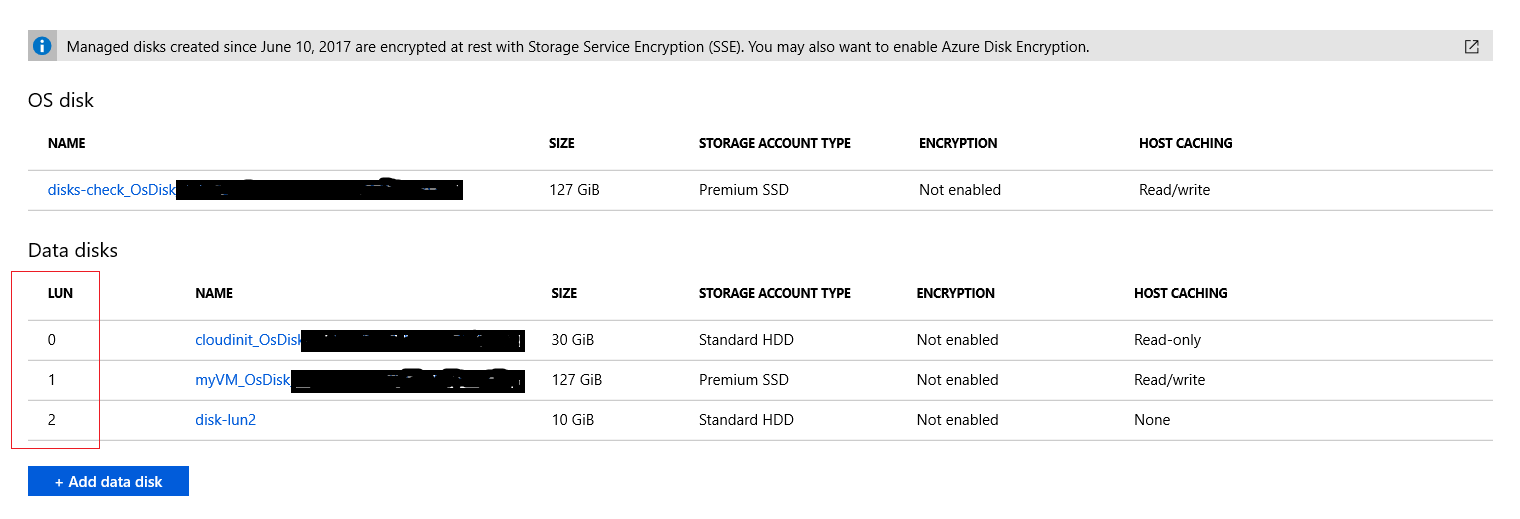Click the blue info icon in banner
1520x519 pixels.
point(41,46)
